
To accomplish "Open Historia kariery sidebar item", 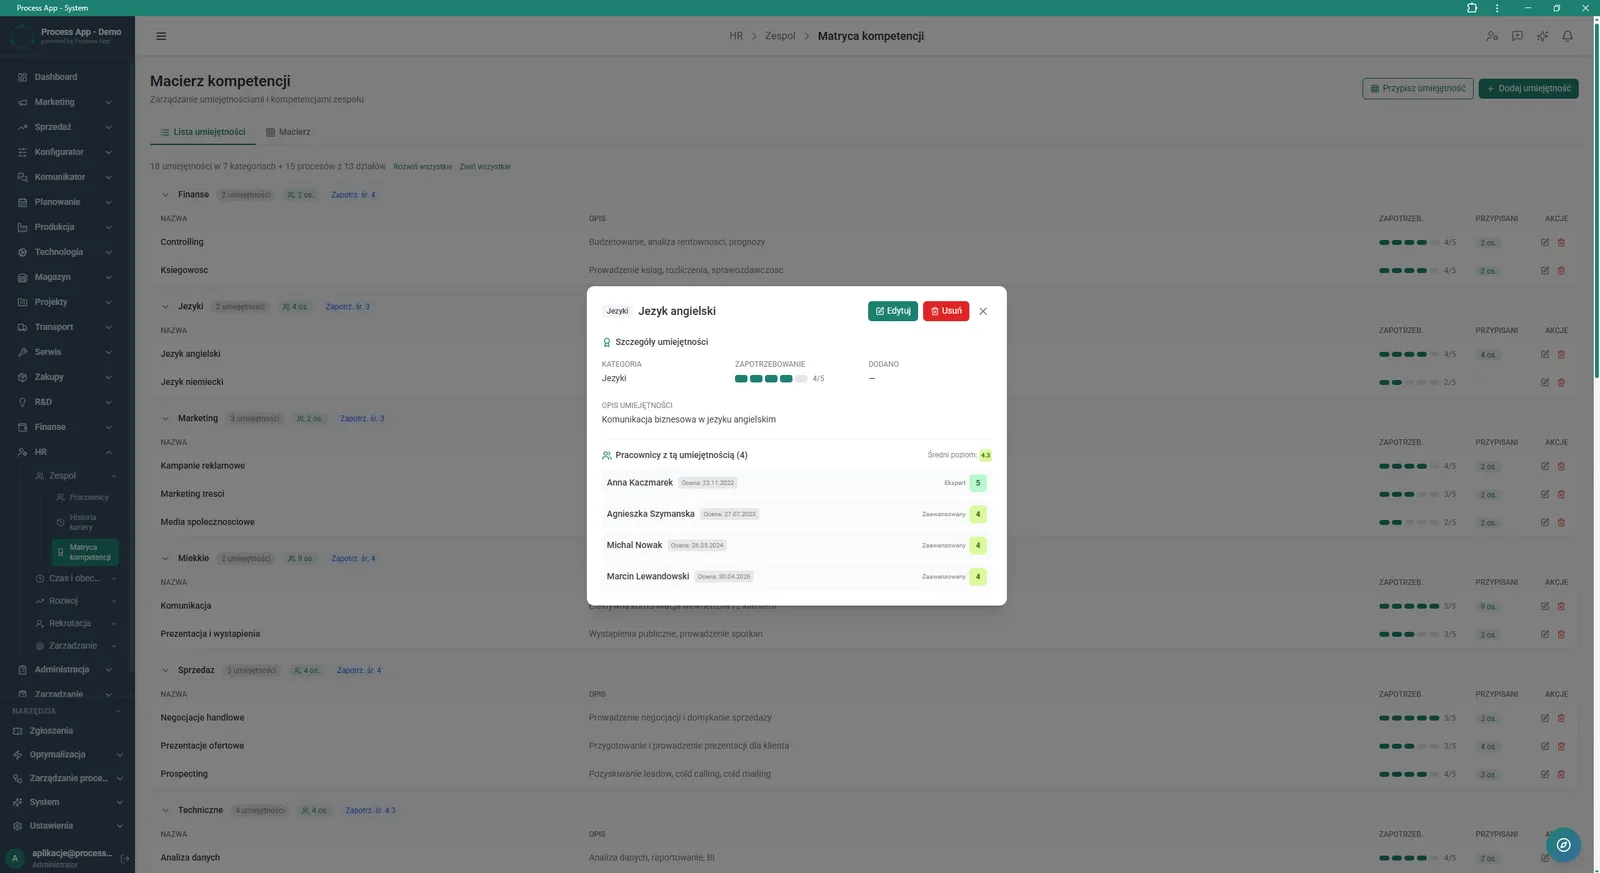I will coord(84,522).
